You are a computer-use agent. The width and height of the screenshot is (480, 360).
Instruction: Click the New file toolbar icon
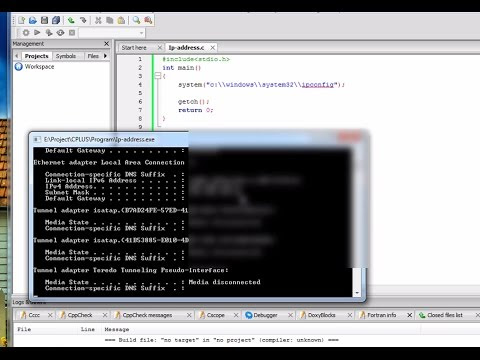click(x=22, y=20)
